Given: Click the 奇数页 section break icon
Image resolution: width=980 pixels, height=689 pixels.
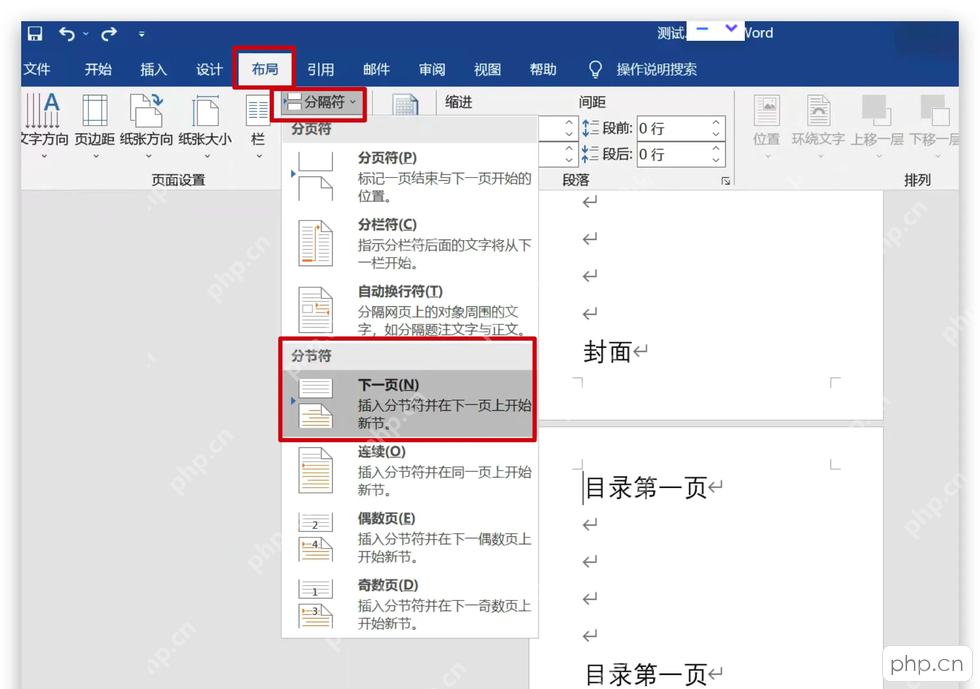Looking at the screenshot, I should point(316,605).
